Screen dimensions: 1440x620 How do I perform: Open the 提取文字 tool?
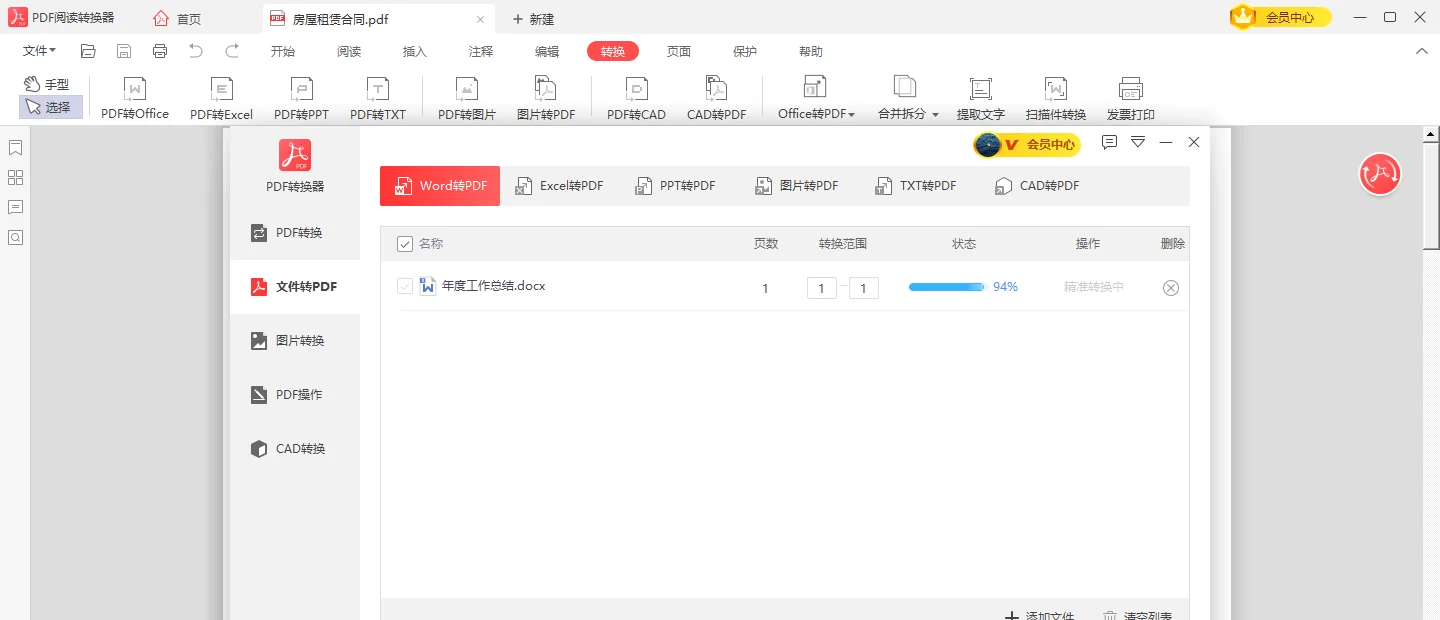pyautogui.click(x=980, y=99)
